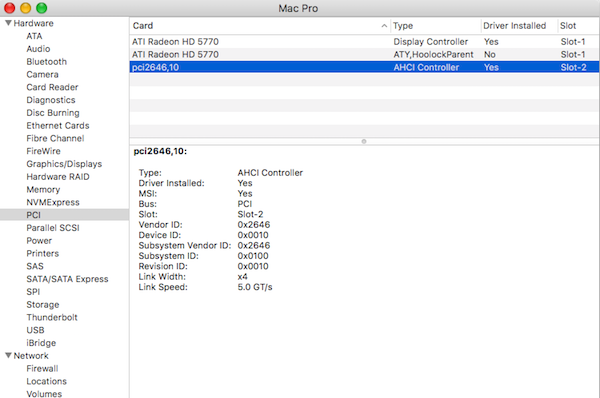Select SAS in the sidebar
Viewport: 600px width, 398px height.
(35, 266)
